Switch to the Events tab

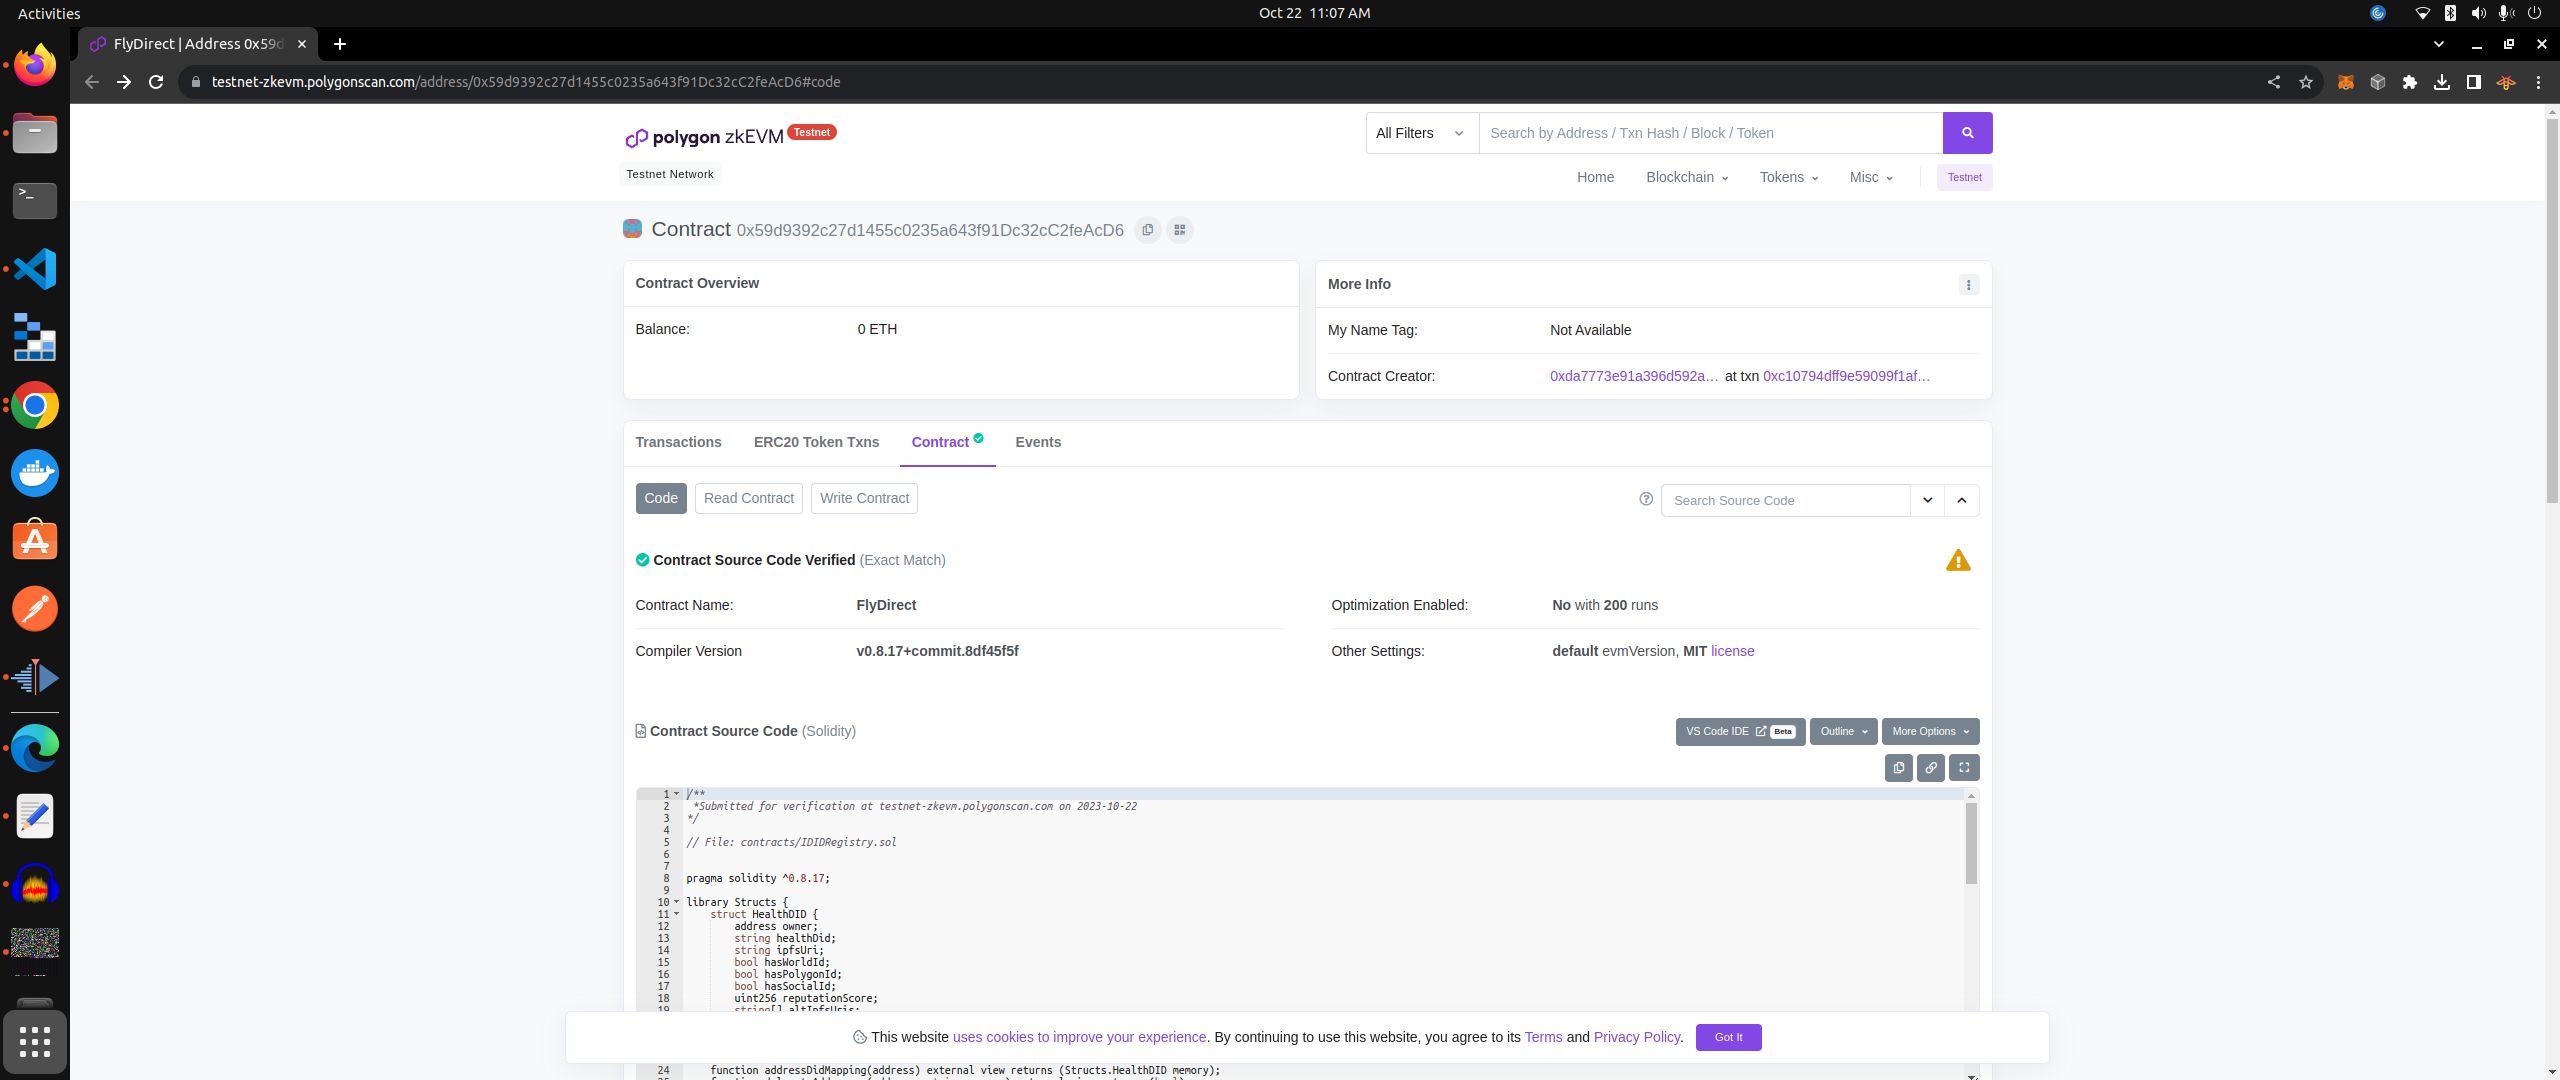coord(1038,442)
